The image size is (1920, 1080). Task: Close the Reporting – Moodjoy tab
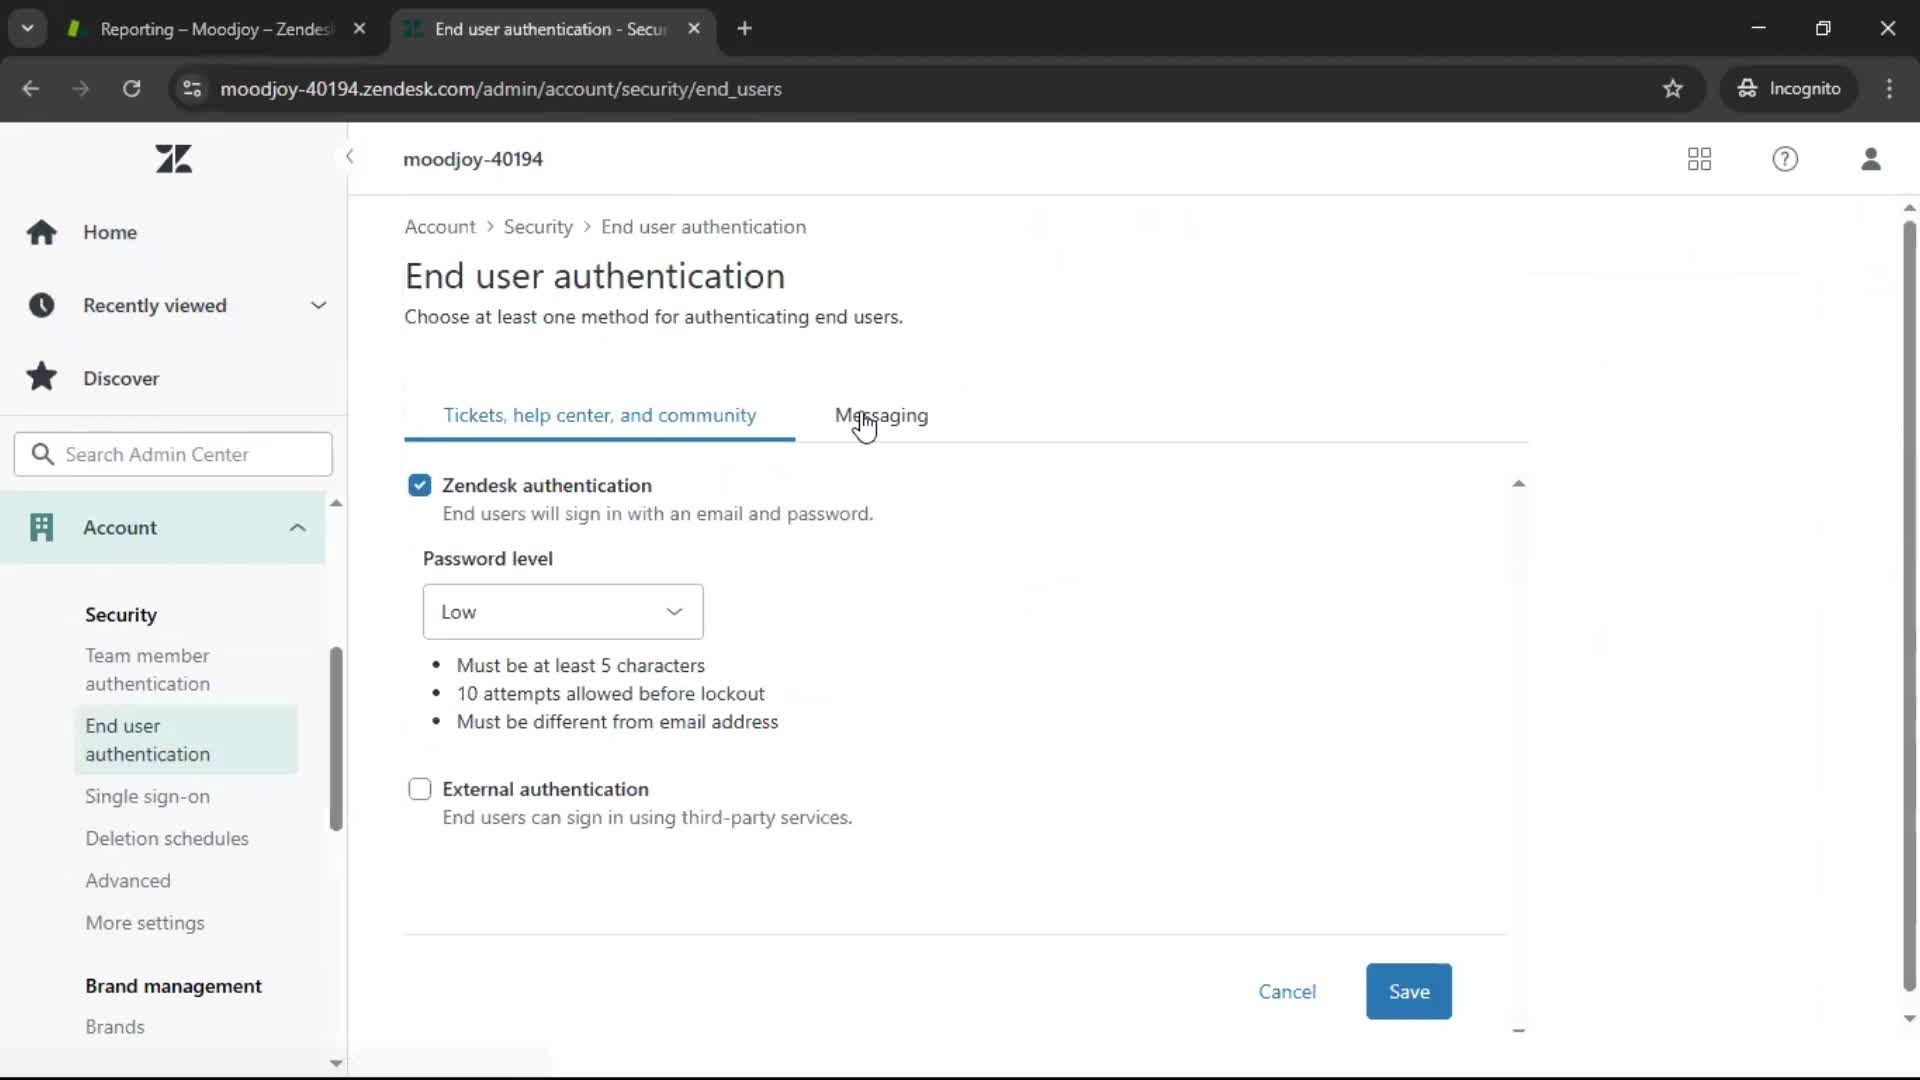click(360, 29)
